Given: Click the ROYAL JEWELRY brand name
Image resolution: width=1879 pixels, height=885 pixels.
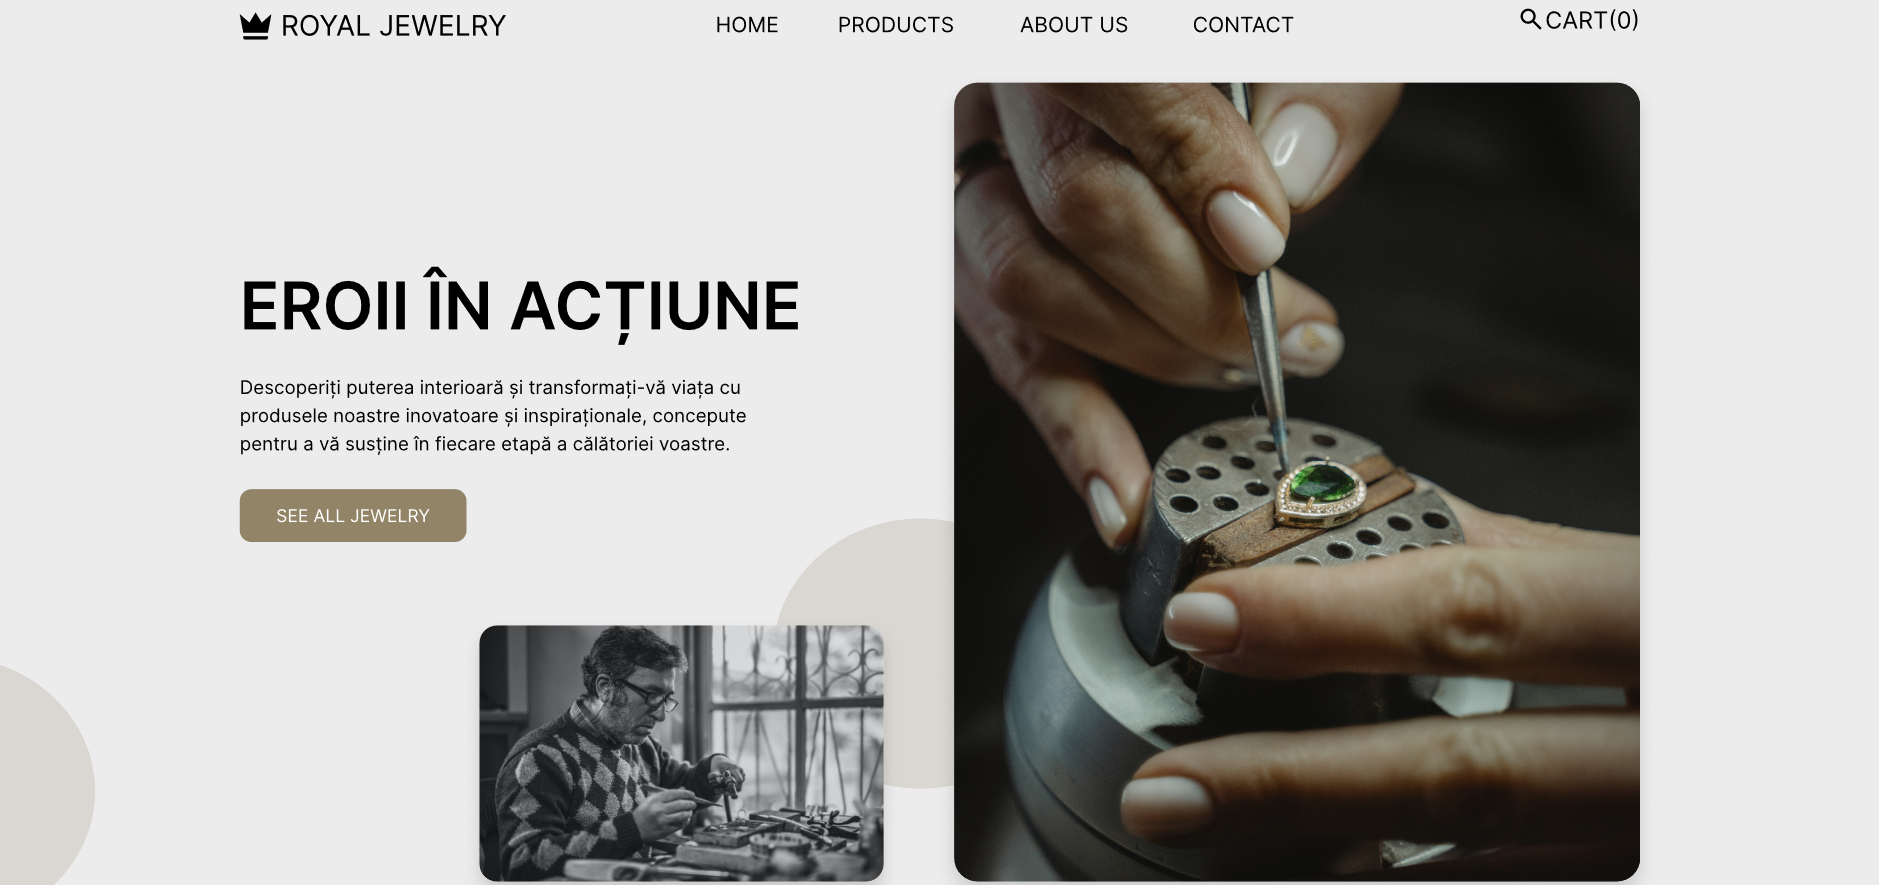Looking at the screenshot, I should (393, 26).
